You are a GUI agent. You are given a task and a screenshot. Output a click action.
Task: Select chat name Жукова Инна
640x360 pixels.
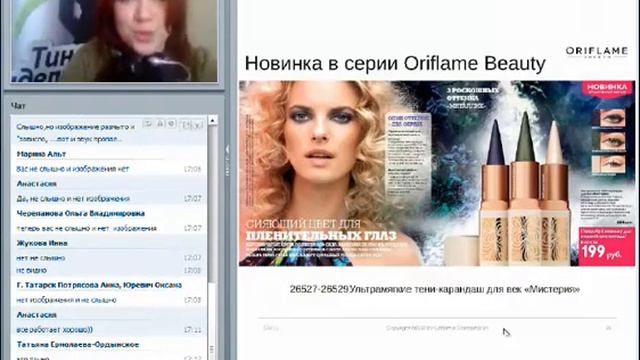42,243
